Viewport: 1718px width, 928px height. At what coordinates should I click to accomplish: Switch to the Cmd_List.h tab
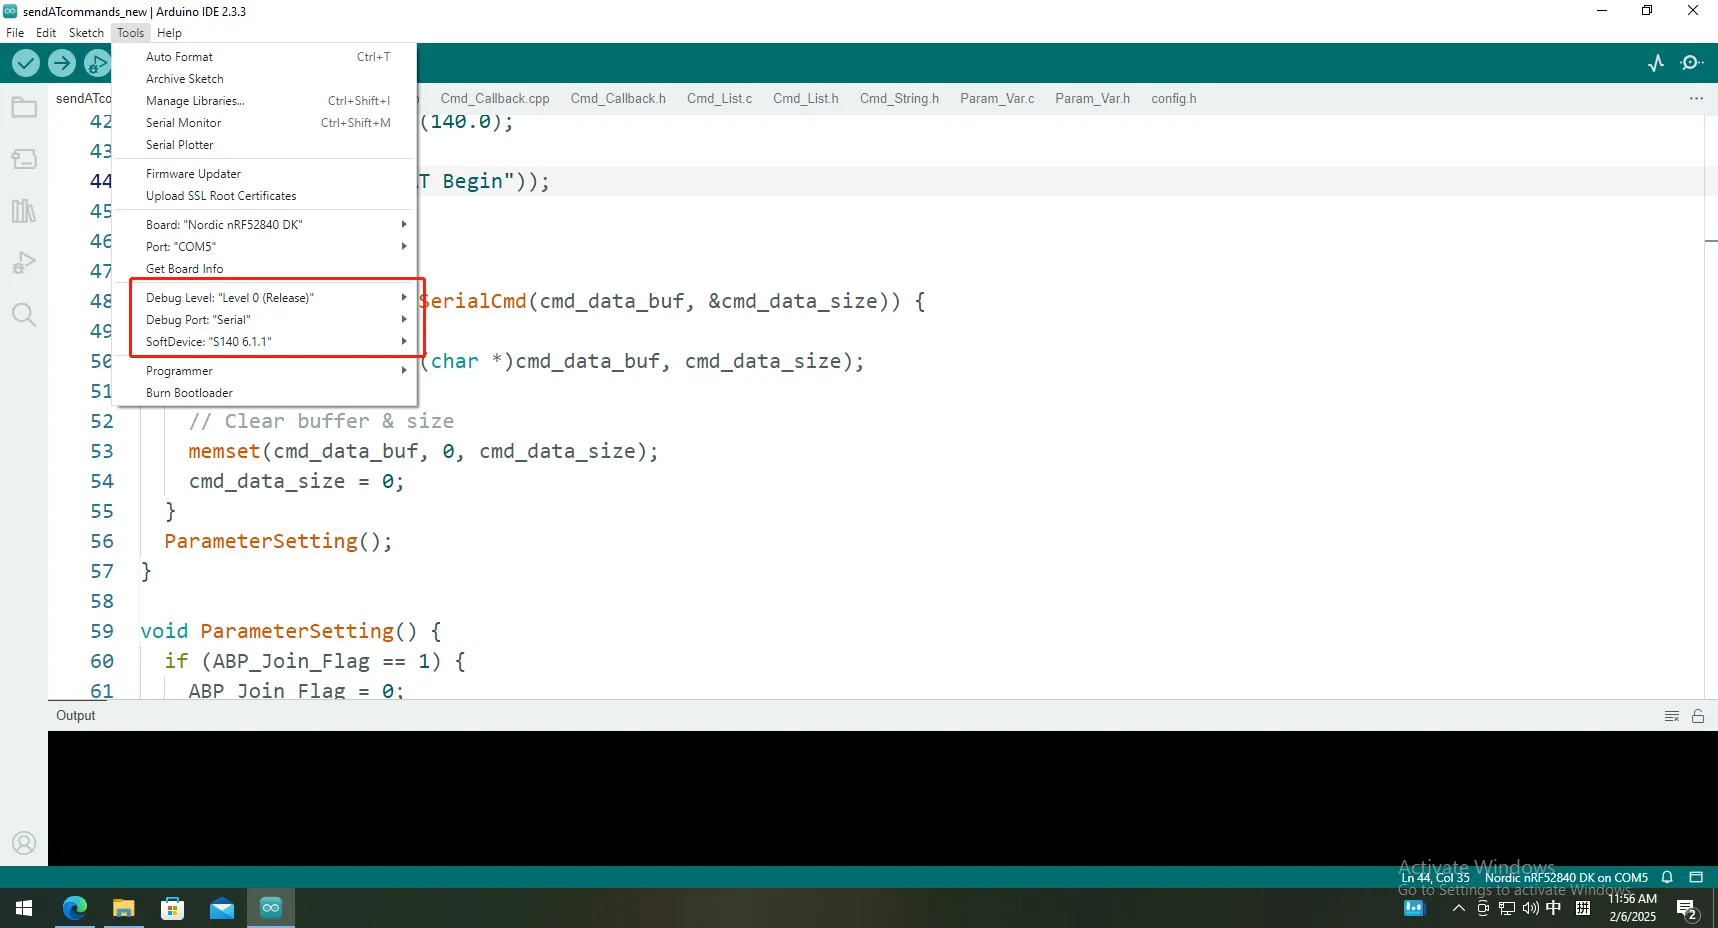click(805, 98)
